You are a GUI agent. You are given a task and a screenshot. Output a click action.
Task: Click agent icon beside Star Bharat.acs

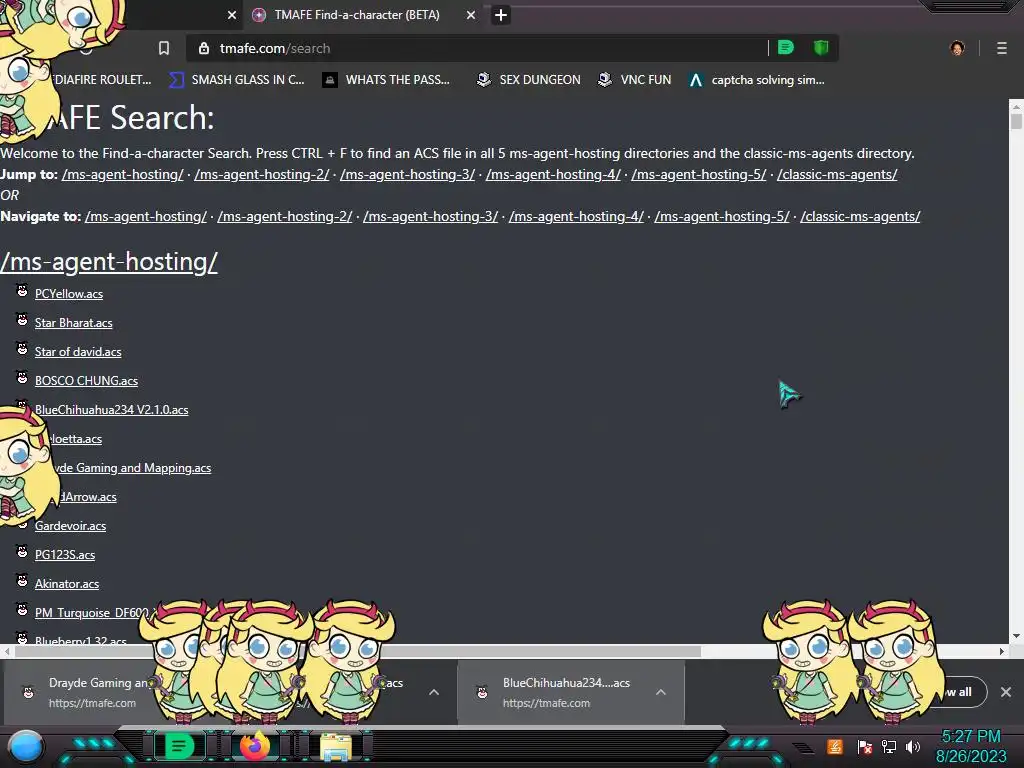click(x=22, y=320)
